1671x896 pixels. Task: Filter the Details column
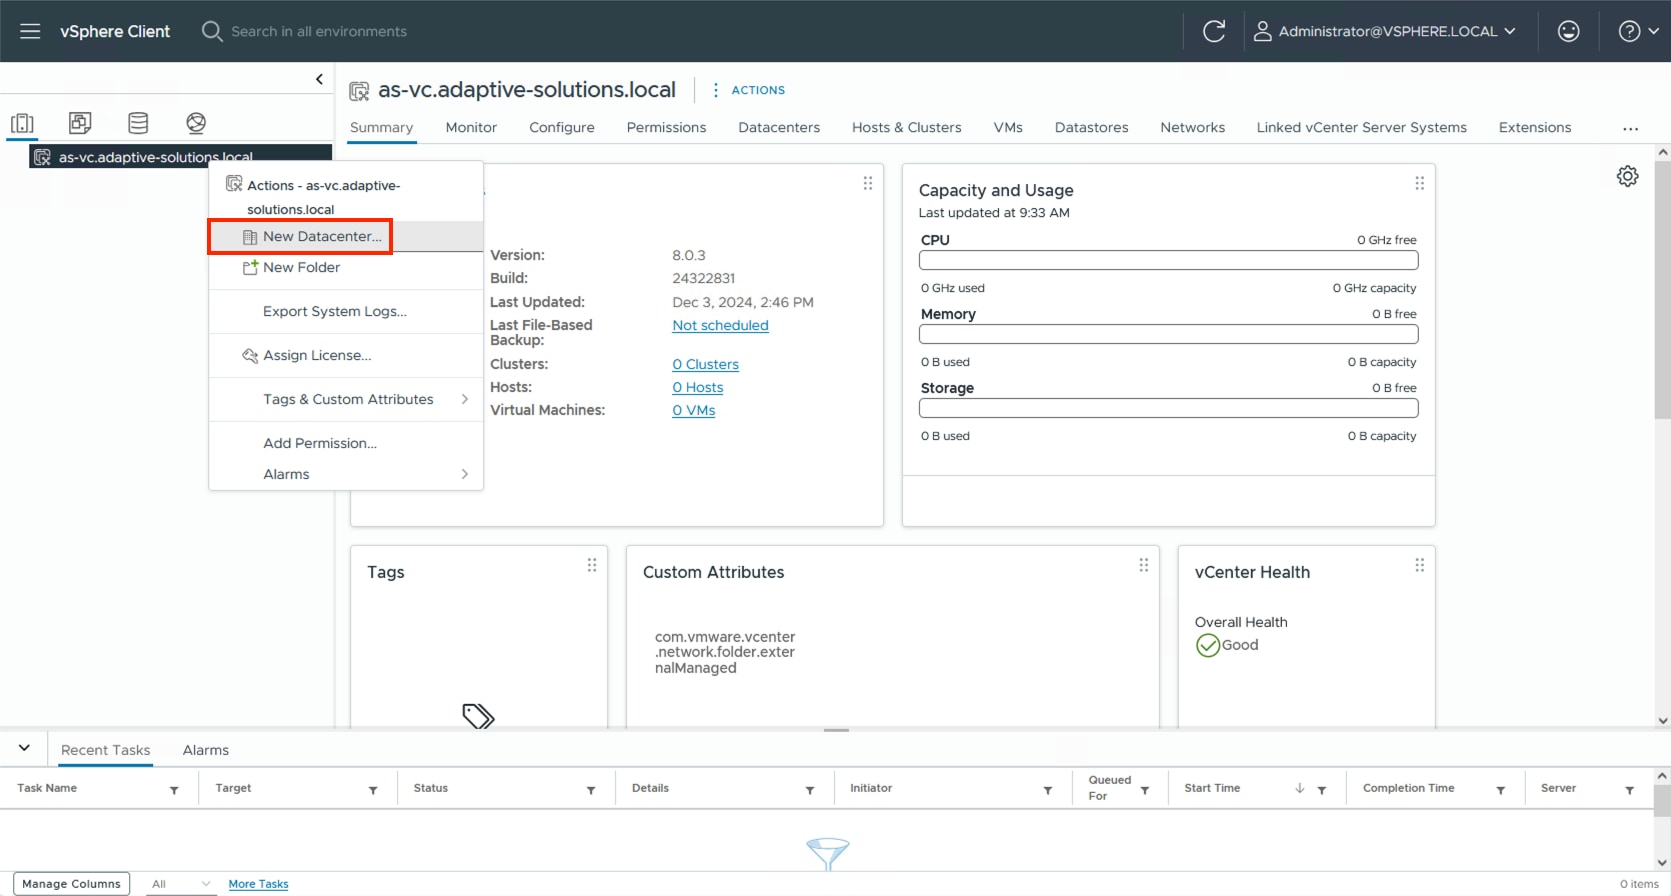[810, 790]
